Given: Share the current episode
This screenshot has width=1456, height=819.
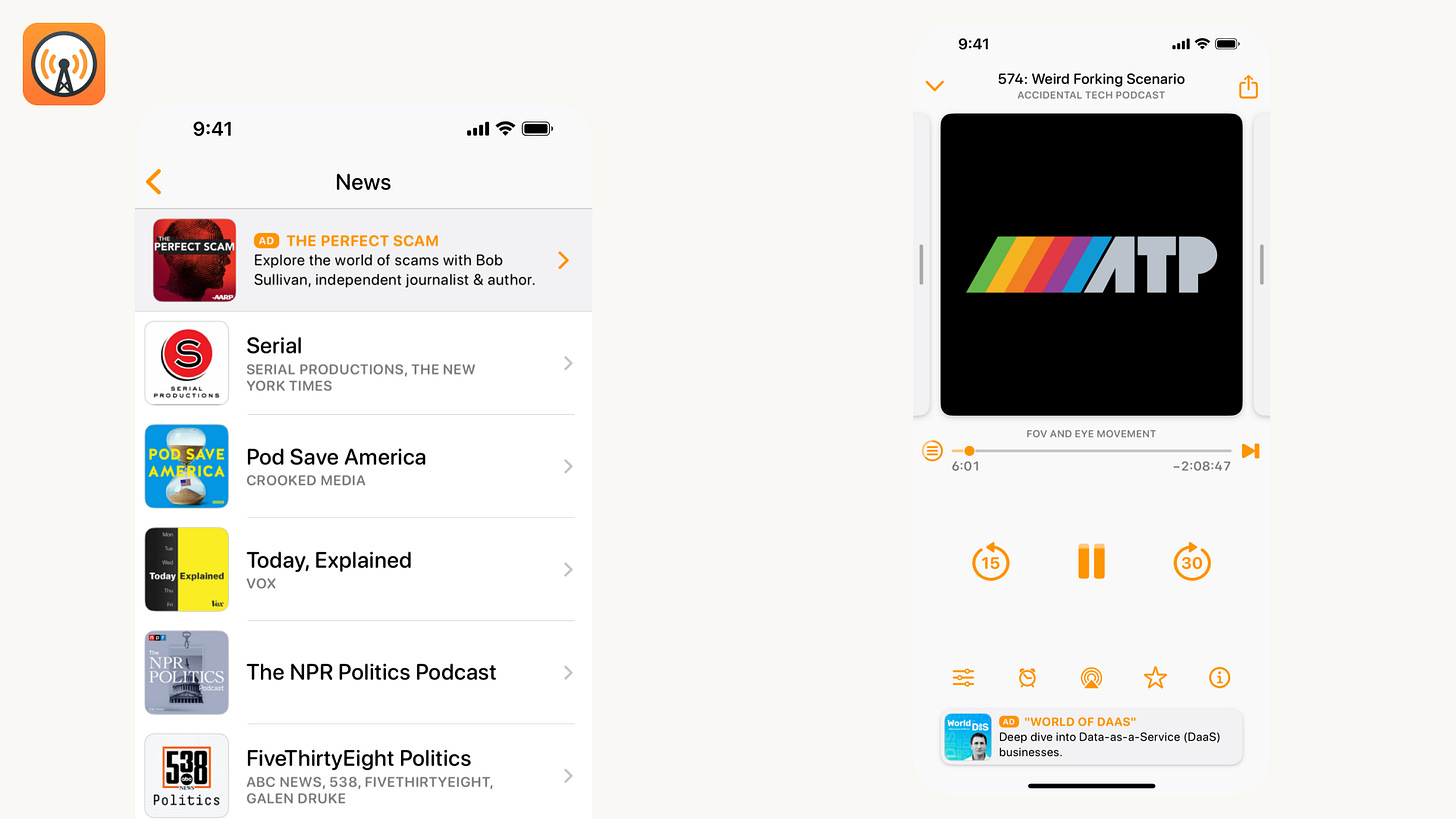Looking at the screenshot, I should (1248, 86).
